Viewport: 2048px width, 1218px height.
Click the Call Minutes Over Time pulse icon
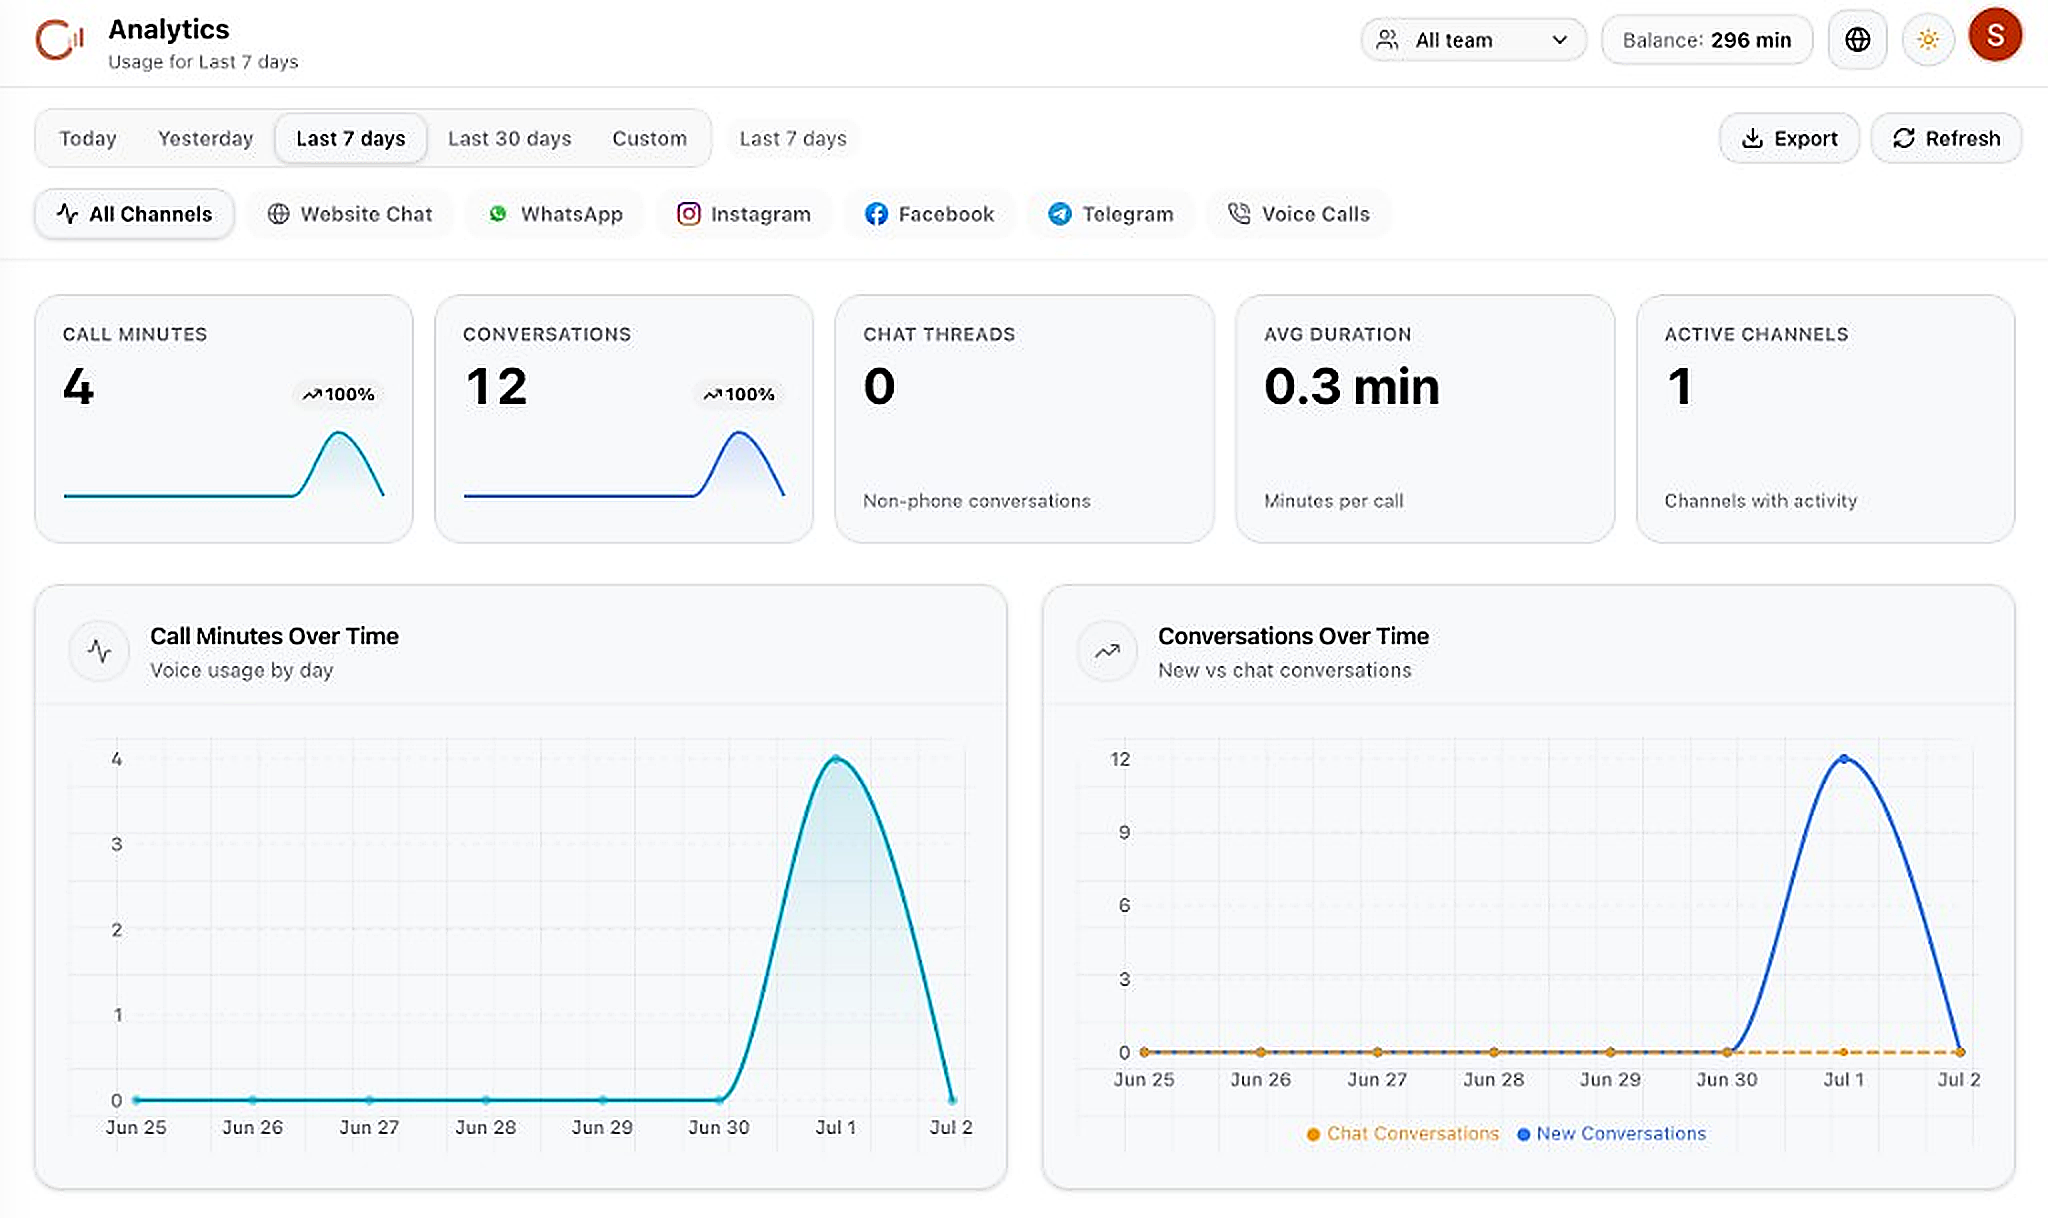pyautogui.click(x=99, y=651)
